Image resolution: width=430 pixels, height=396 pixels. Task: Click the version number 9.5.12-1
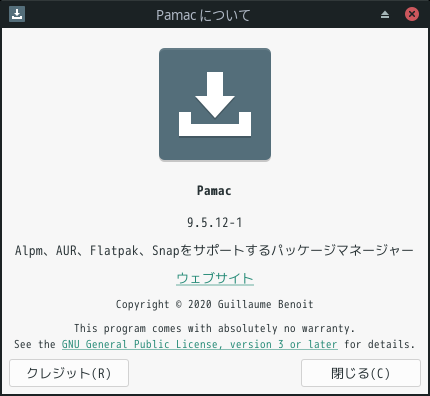pos(214,222)
